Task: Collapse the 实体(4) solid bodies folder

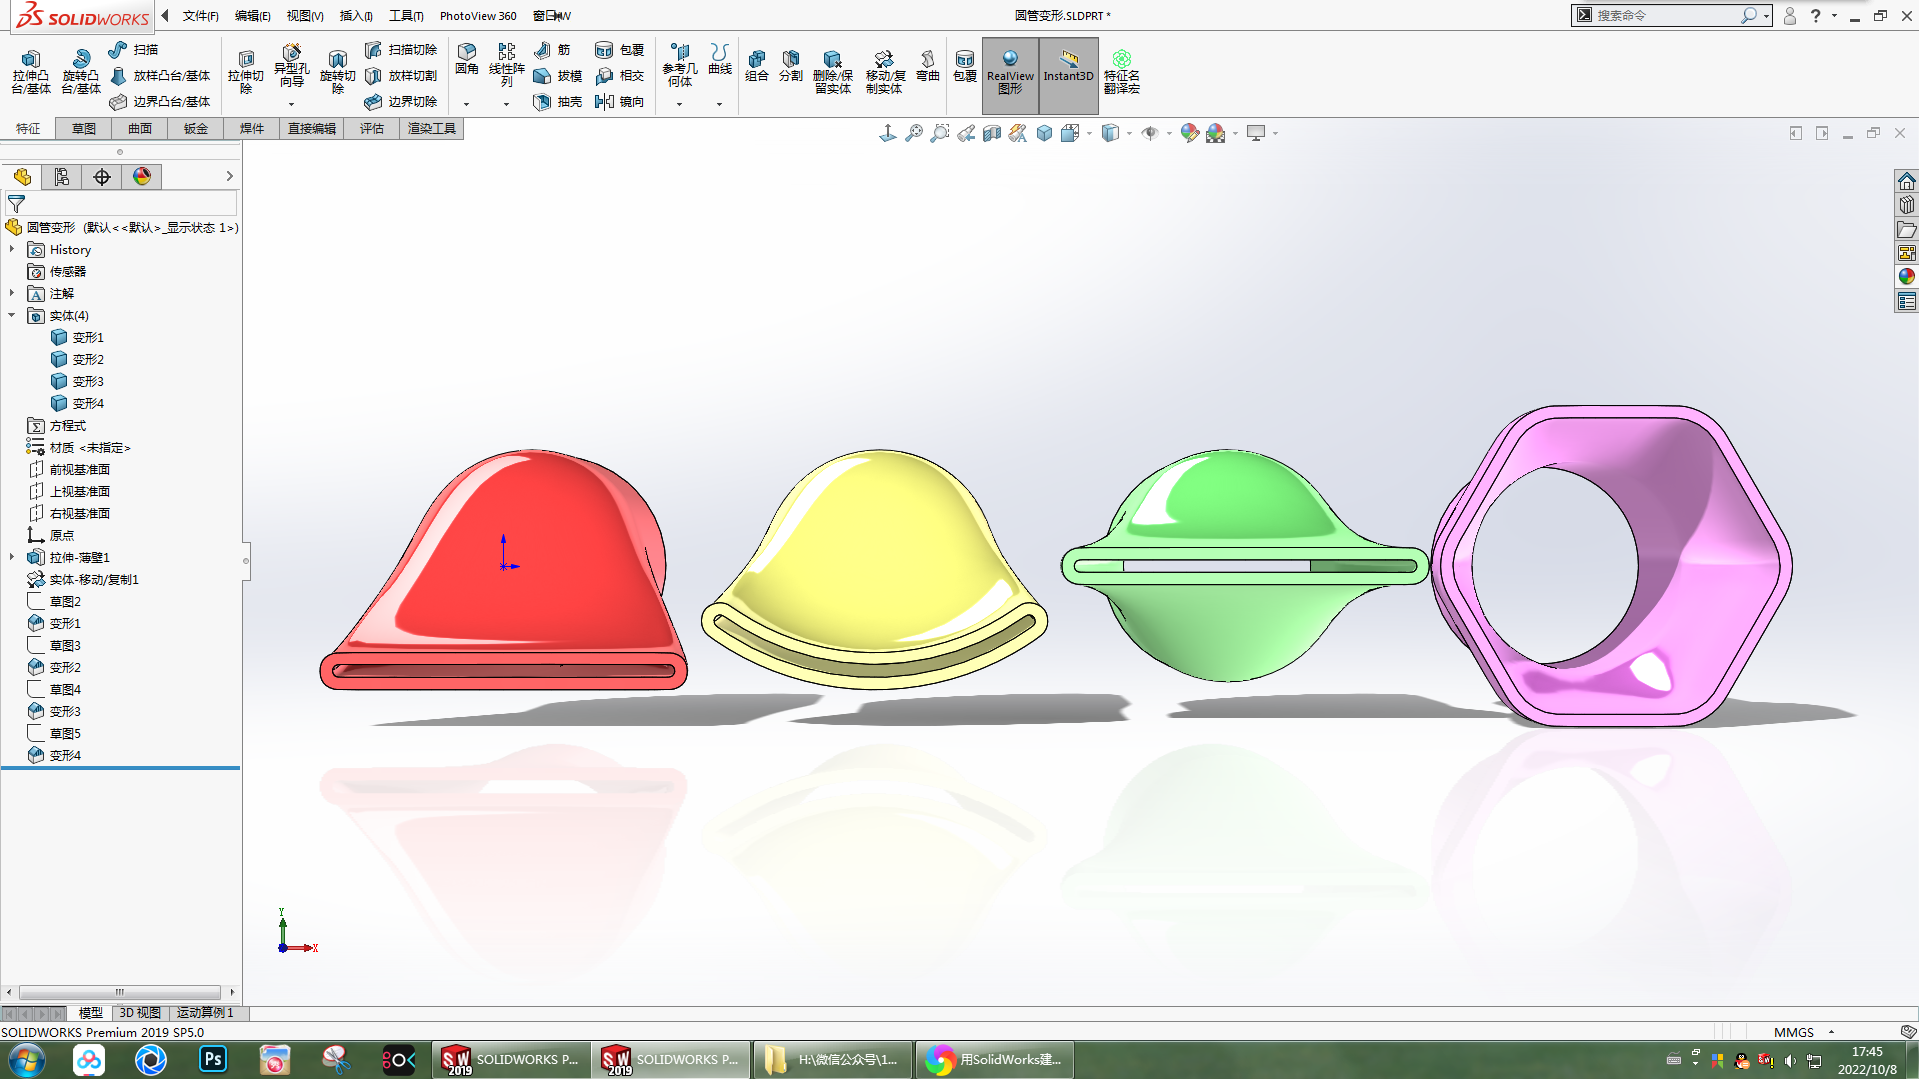Action: pos(12,315)
